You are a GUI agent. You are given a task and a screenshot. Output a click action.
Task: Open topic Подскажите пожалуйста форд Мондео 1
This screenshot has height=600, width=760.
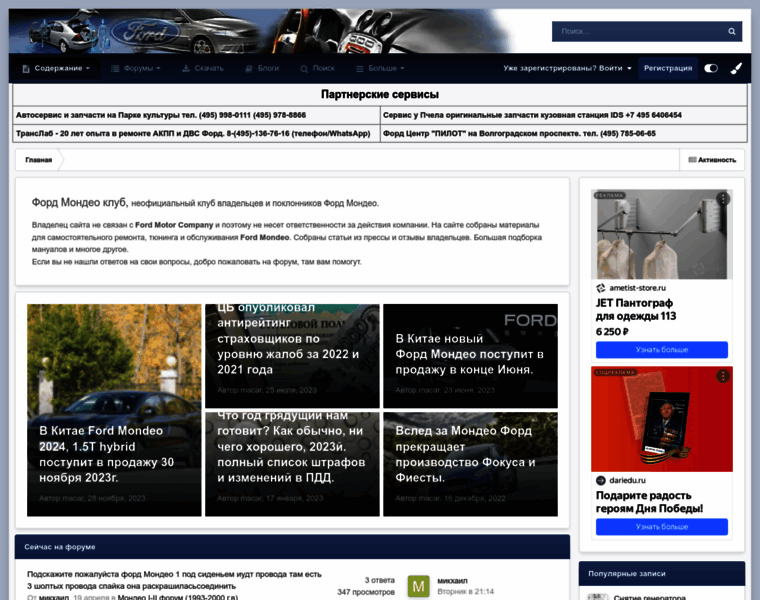coord(174,580)
